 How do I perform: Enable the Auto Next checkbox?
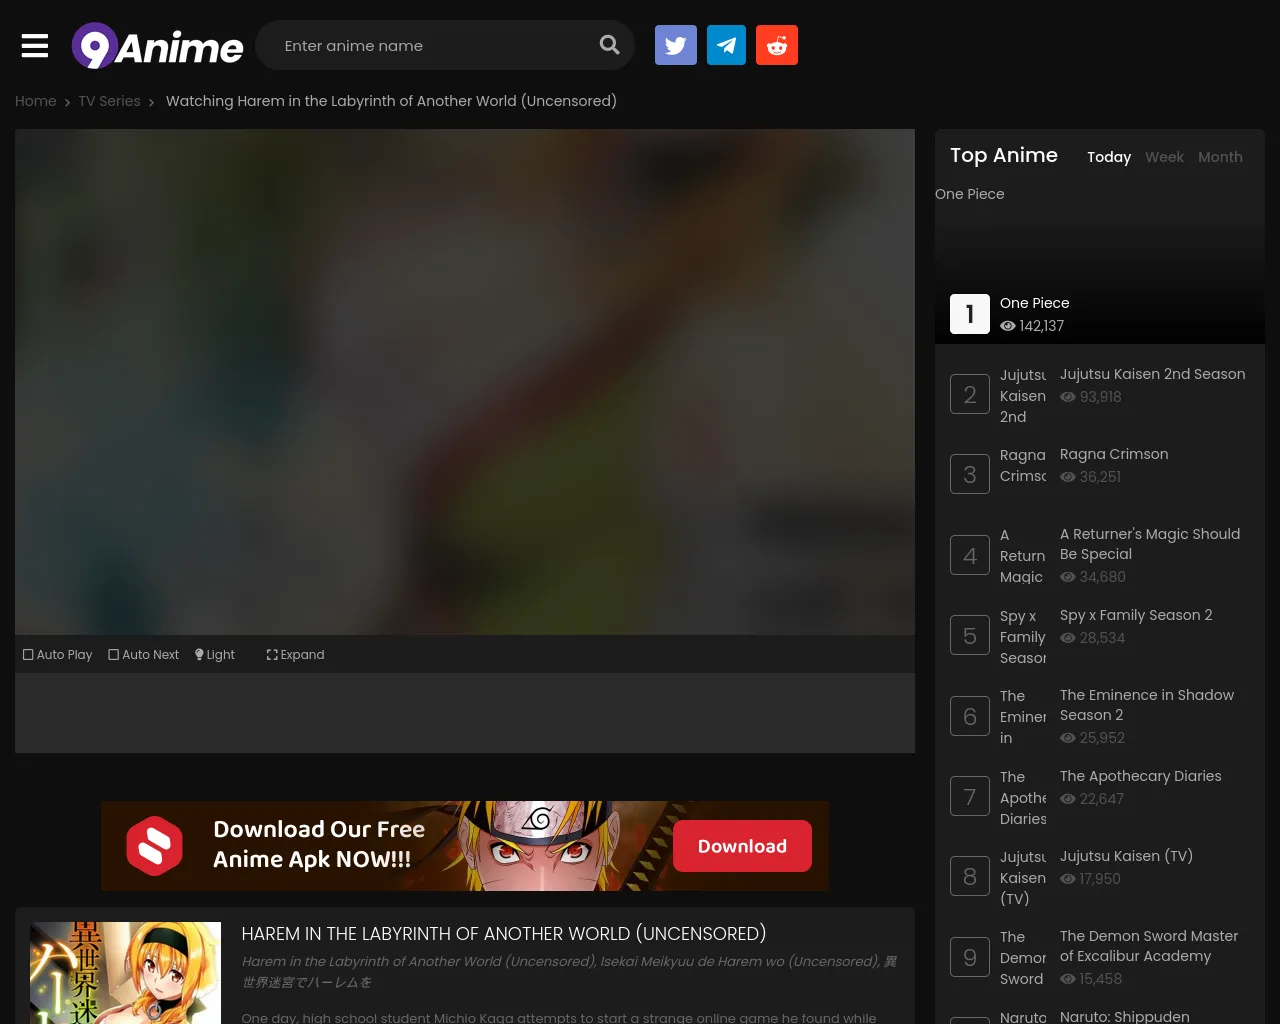[143, 655]
